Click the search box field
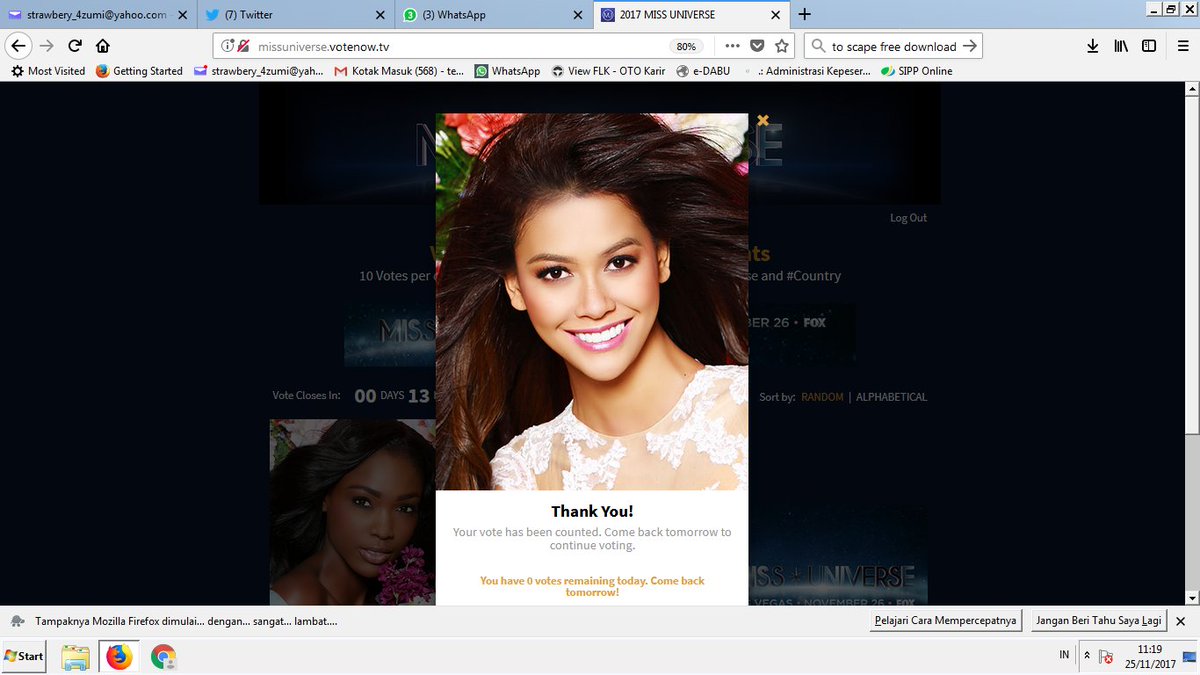The image size is (1200, 675). tap(893, 46)
